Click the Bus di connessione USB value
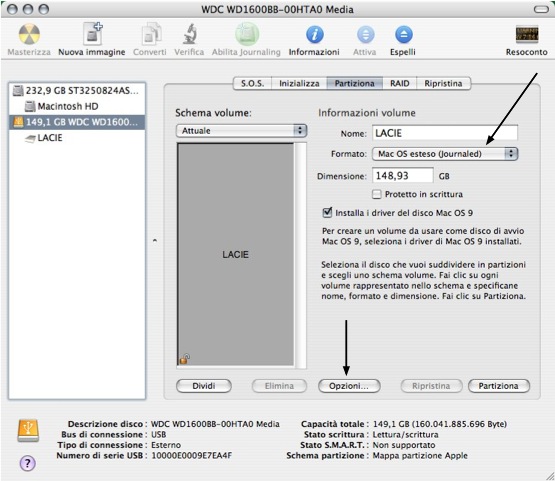The height and width of the screenshot is (481, 555). click(x=159, y=434)
